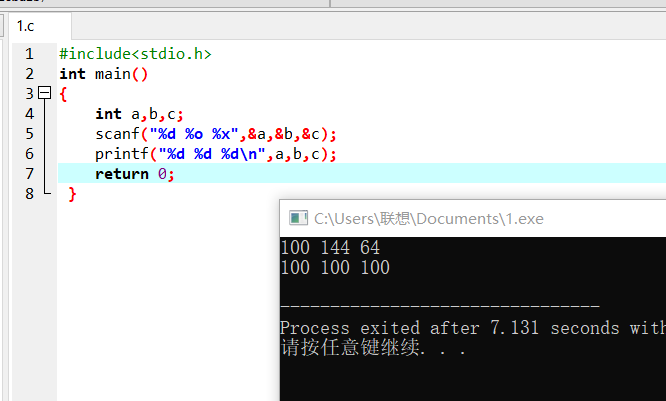This screenshot has height=401, width=666.
Task: Click console input line 100 144 64
Action: click(x=330, y=248)
